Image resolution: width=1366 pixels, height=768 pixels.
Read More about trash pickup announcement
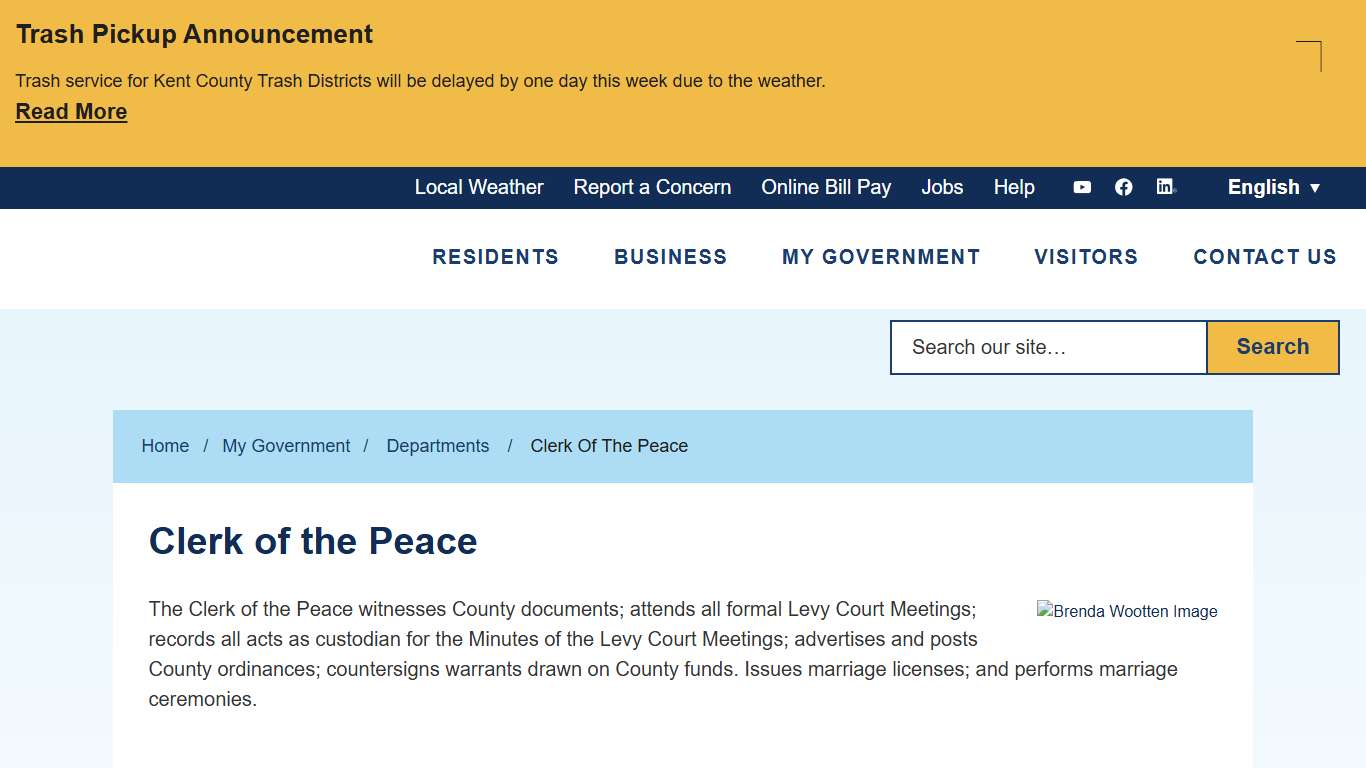coord(71,111)
